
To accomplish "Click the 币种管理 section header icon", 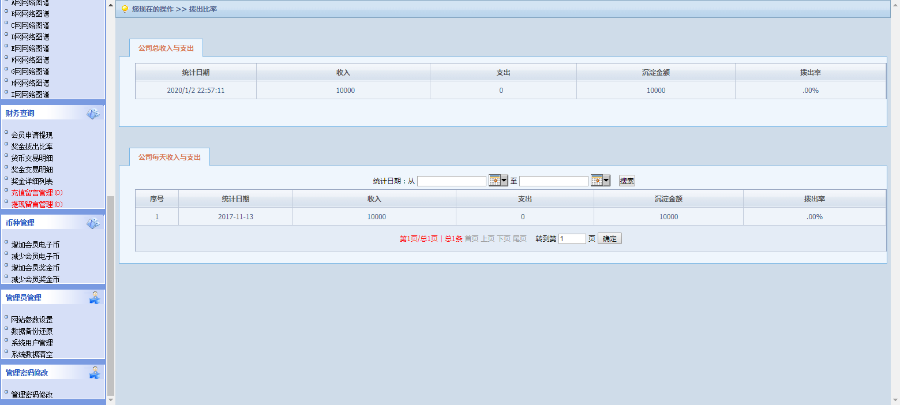I will pos(93,223).
